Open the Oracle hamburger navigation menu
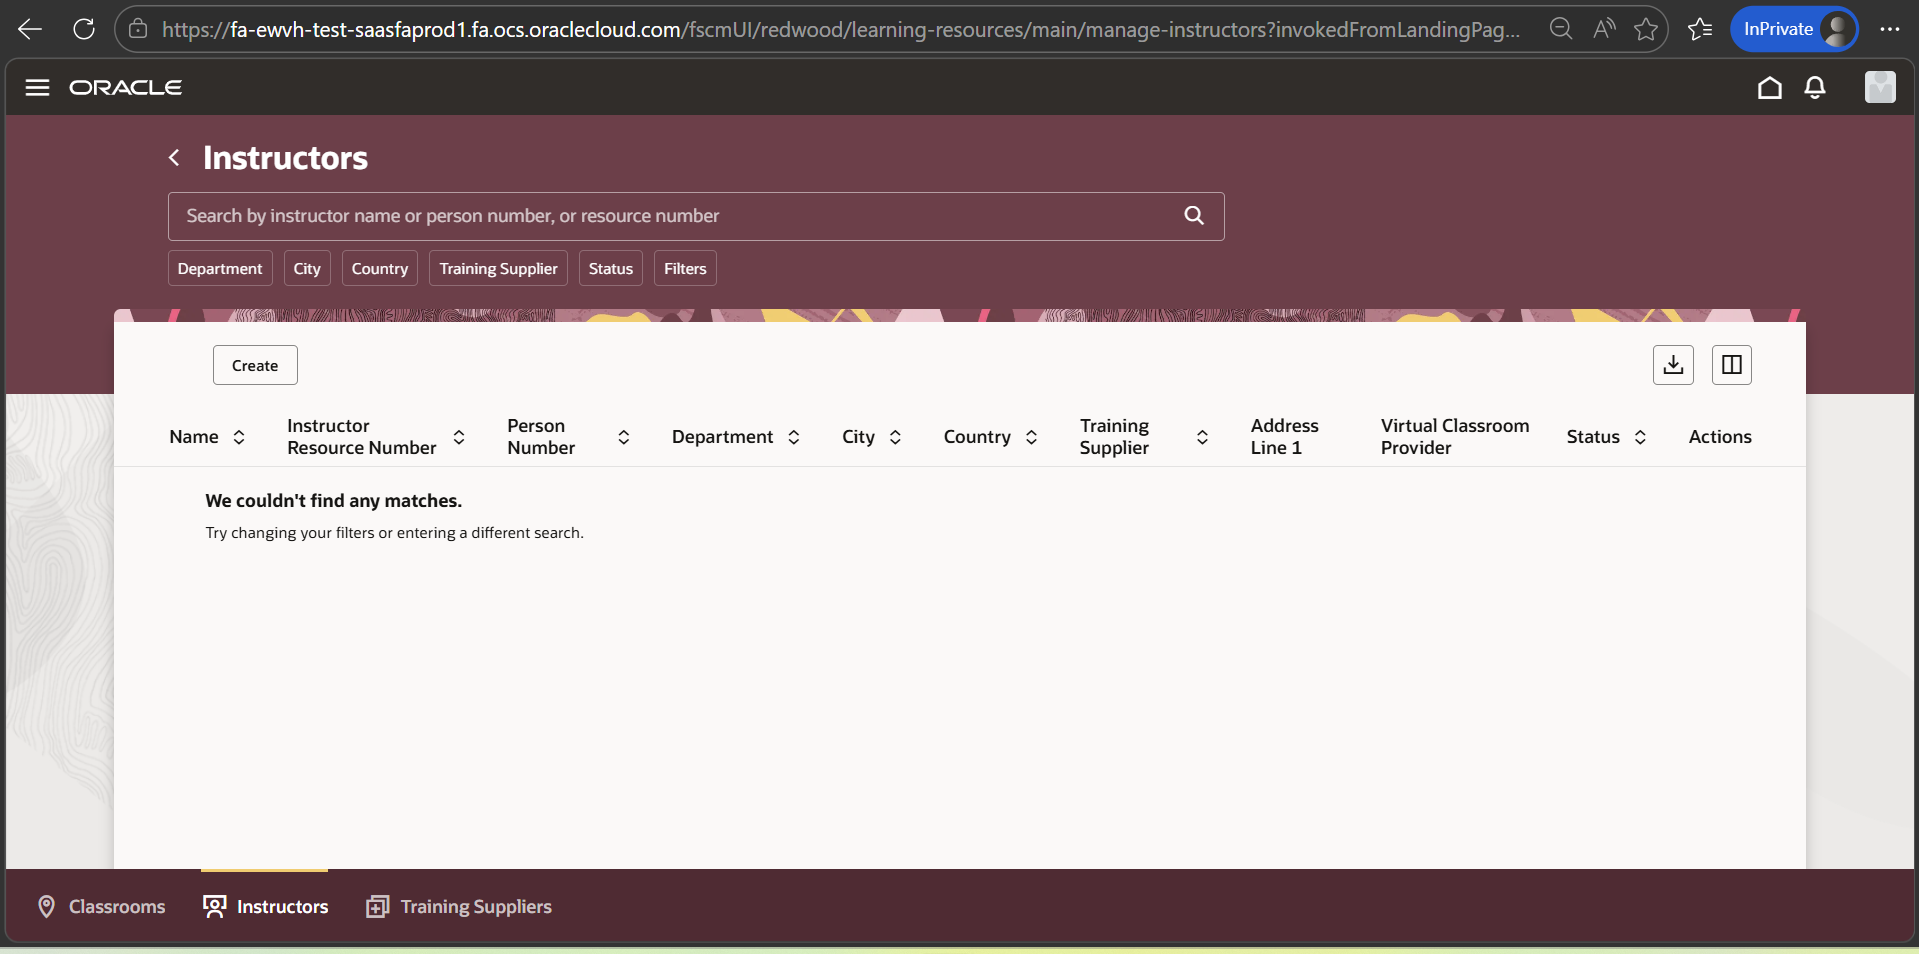 pyautogui.click(x=37, y=87)
